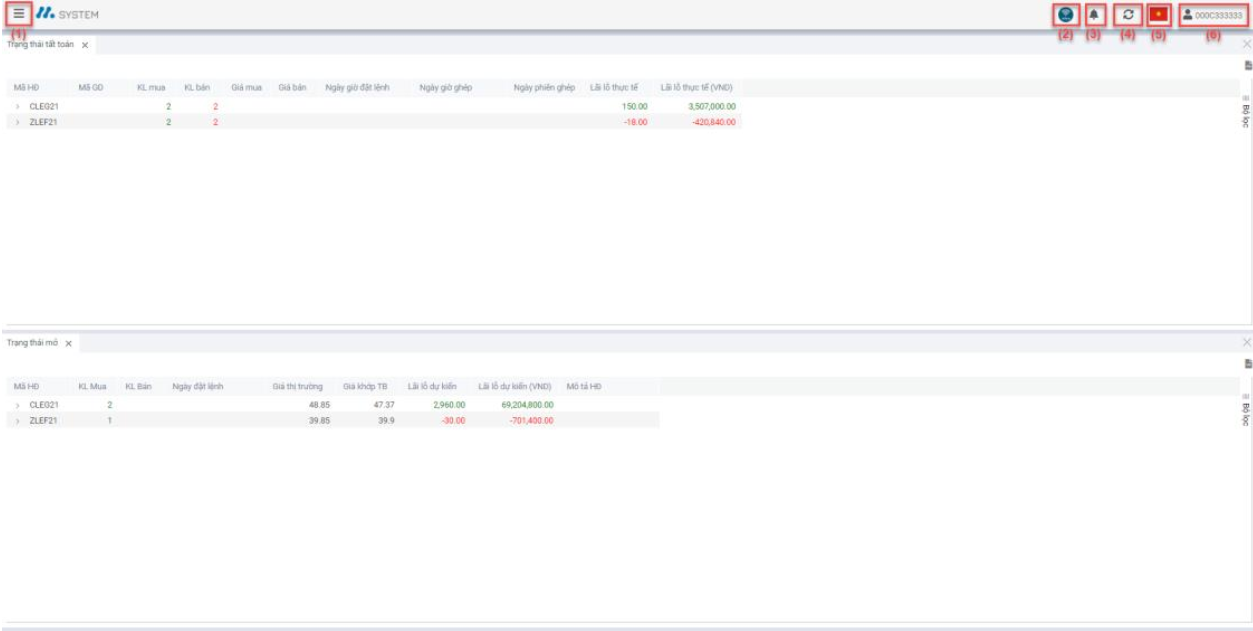Screen dimensions: 1253x631
Task: Select the 69,204,800.00 VND cell
Action: pos(527,405)
